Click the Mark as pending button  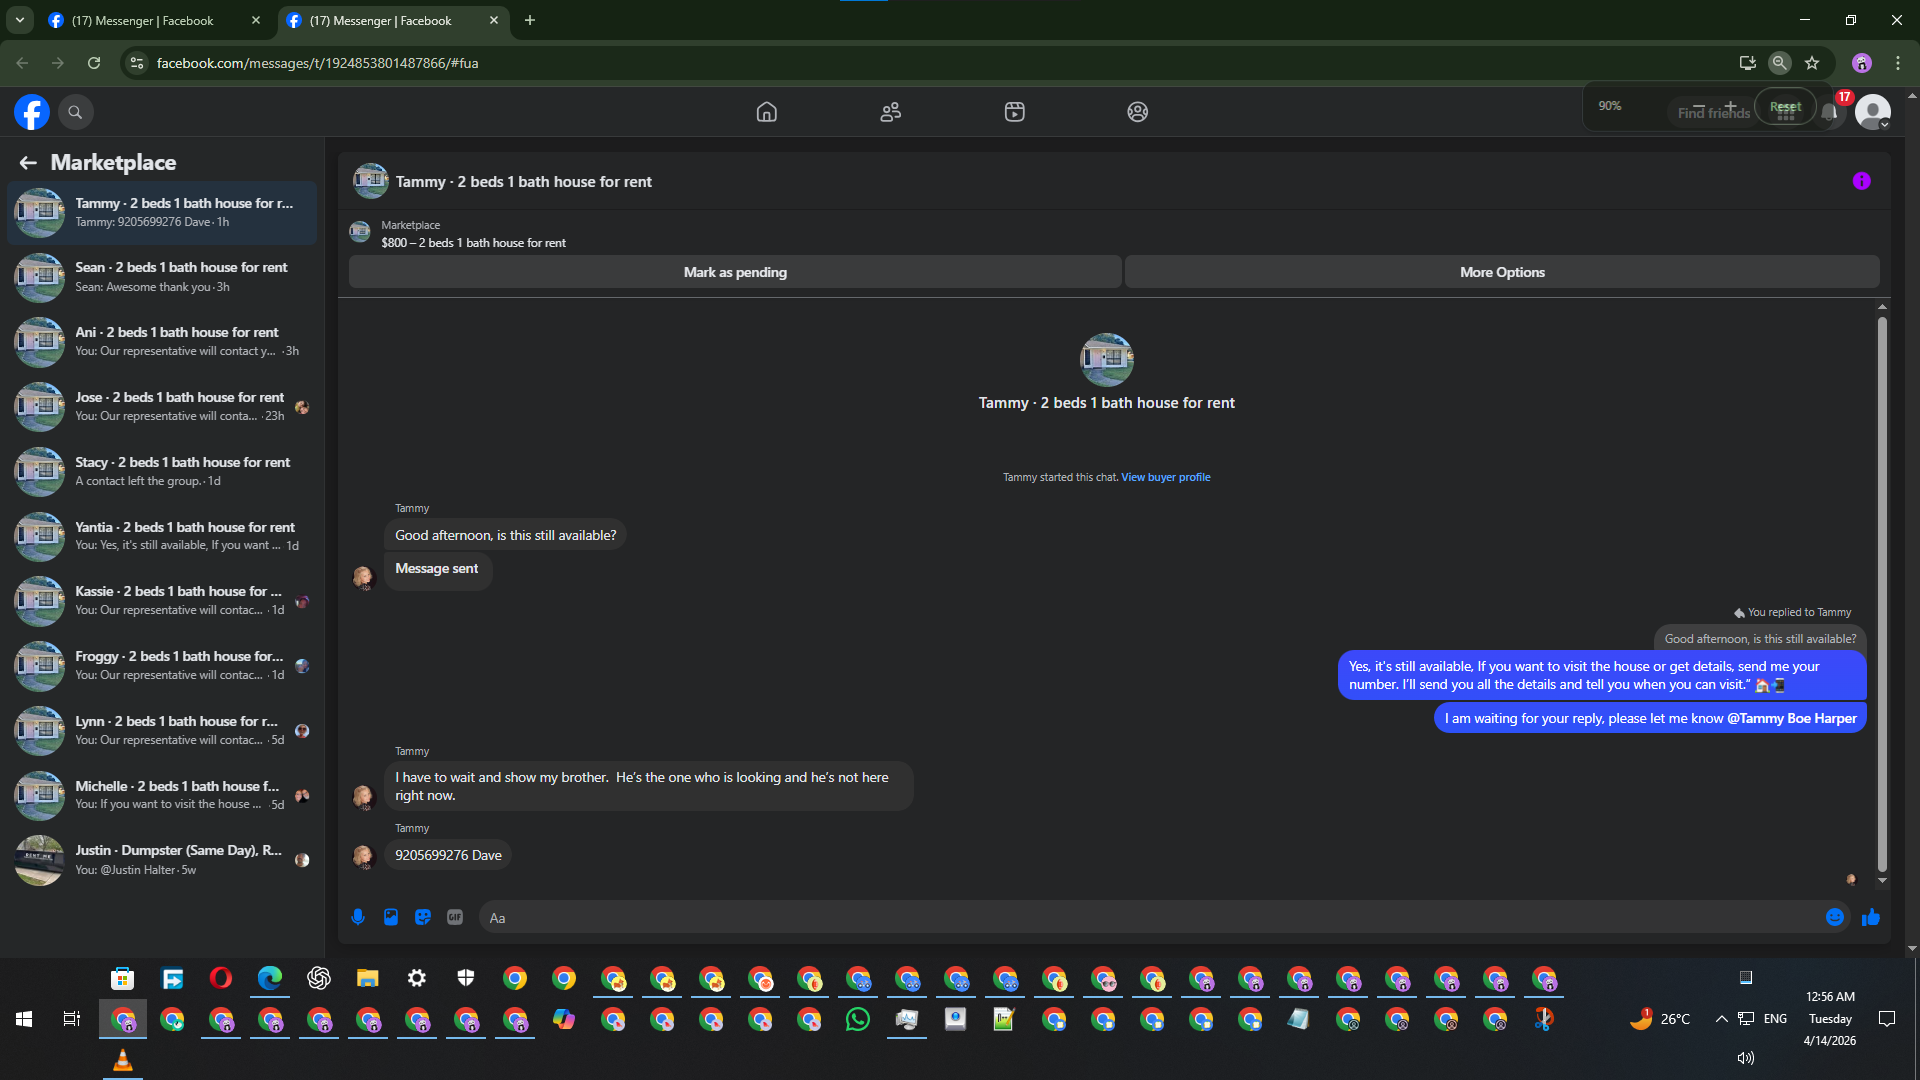735,272
